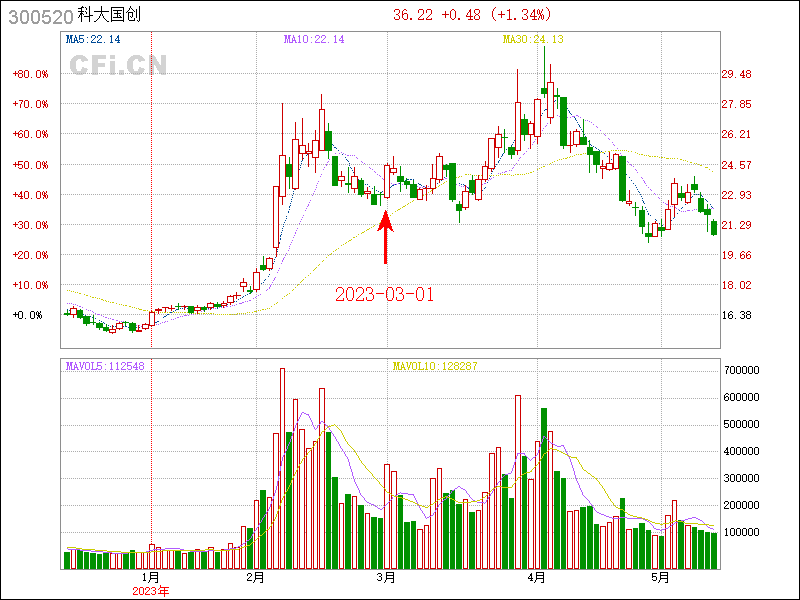
Task: Click the +80.0% label on the left axis
Action: tap(30, 74)
